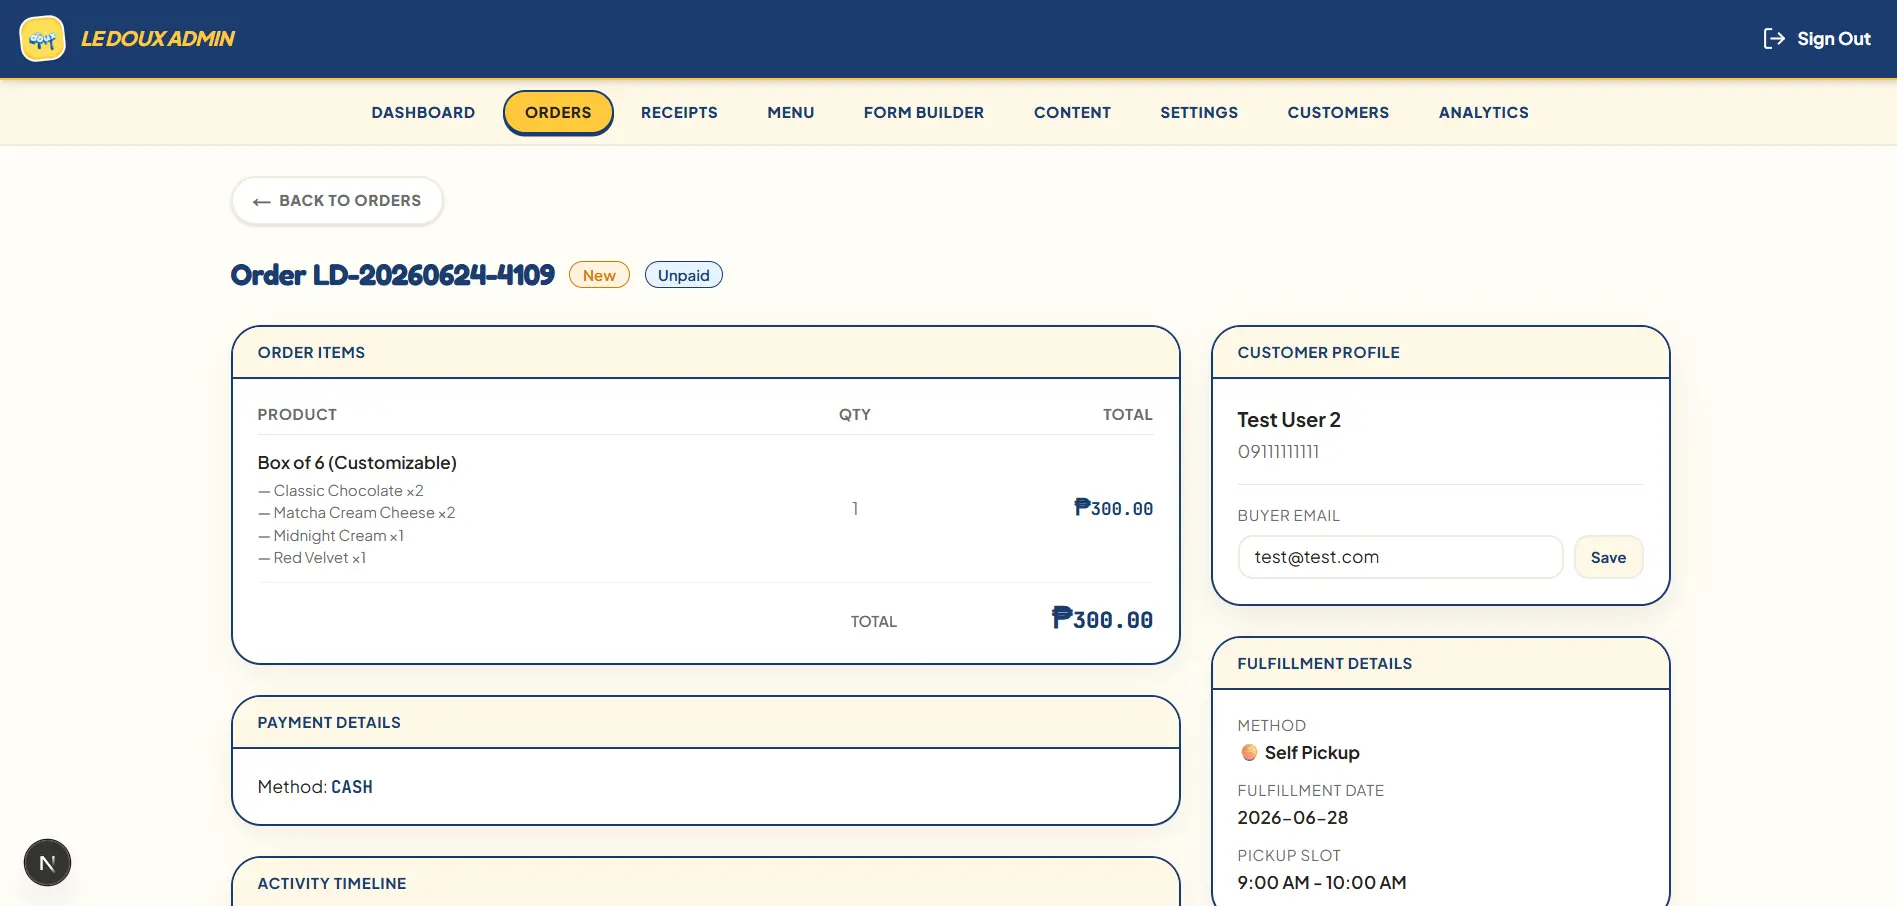The width and height of the screenshot is (1897, 906).
Task: Click the quantity value 1
Action: (855, 509)
